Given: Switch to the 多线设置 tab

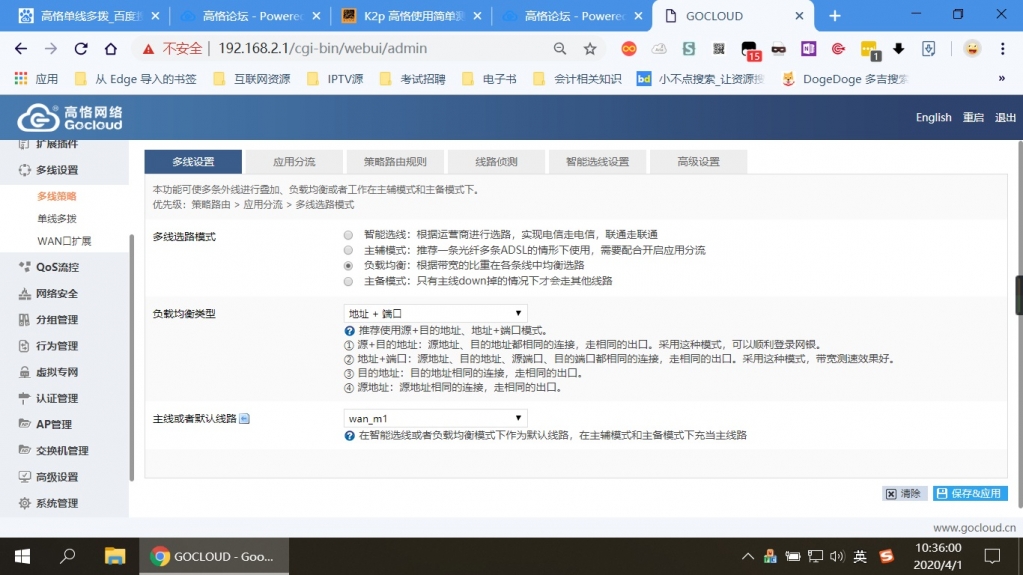Looking at the screenshot, I should [193, 162].
